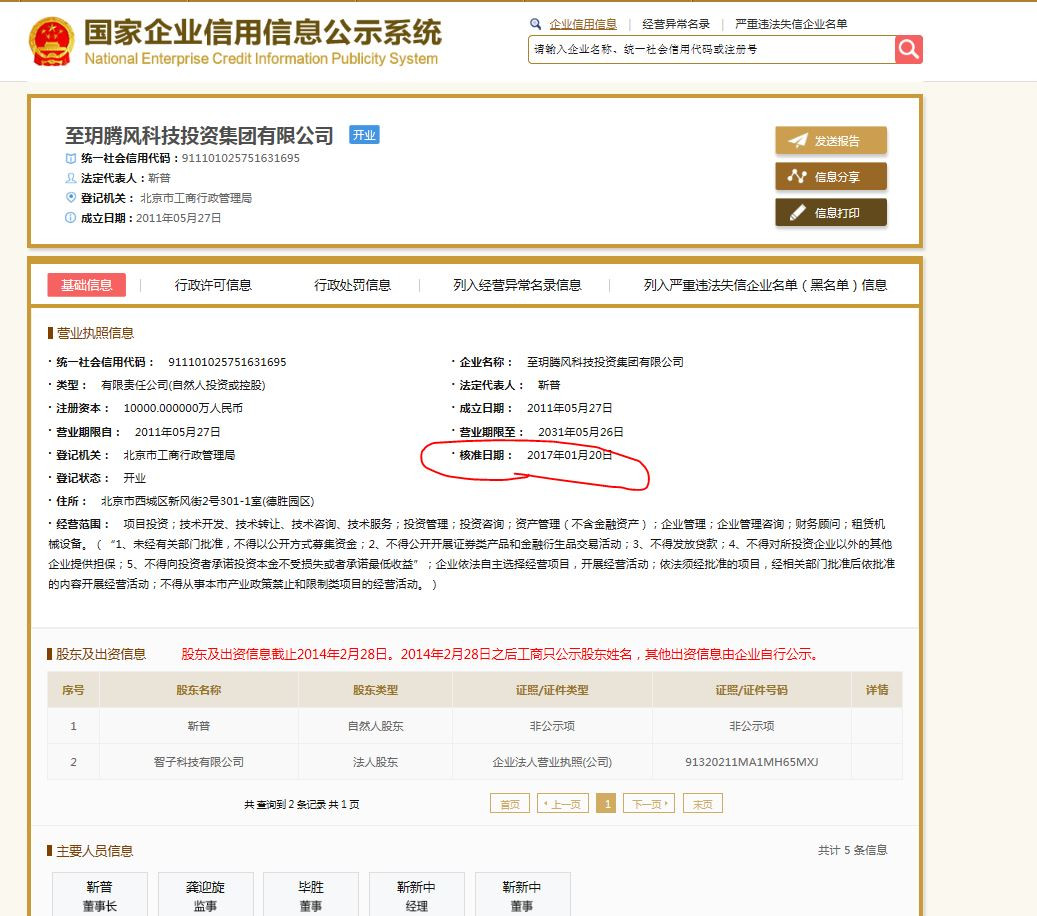Select the 企业信用信息 search category
1037x916 pixels.
[583, 24]
